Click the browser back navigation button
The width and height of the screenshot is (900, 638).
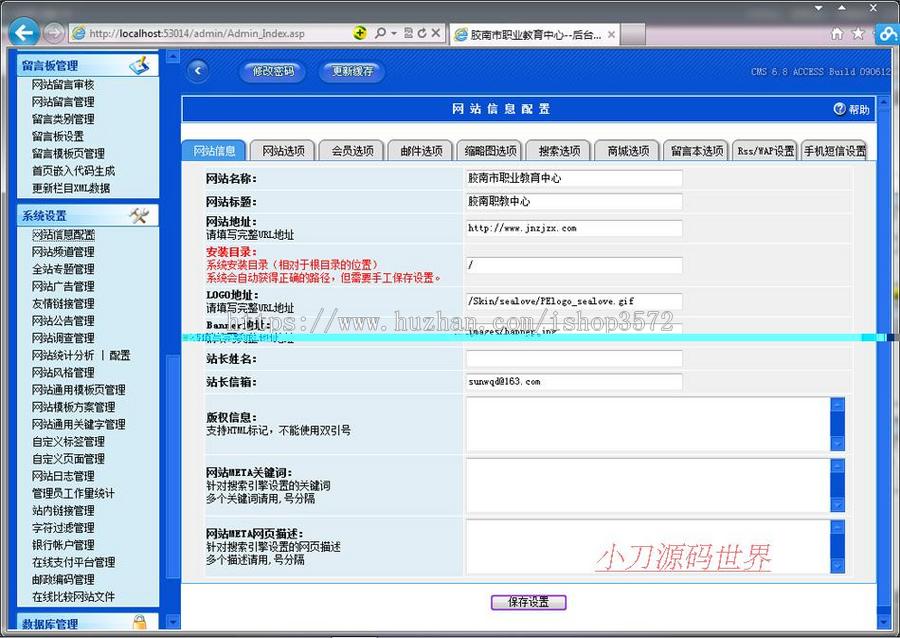pos(22,32)
